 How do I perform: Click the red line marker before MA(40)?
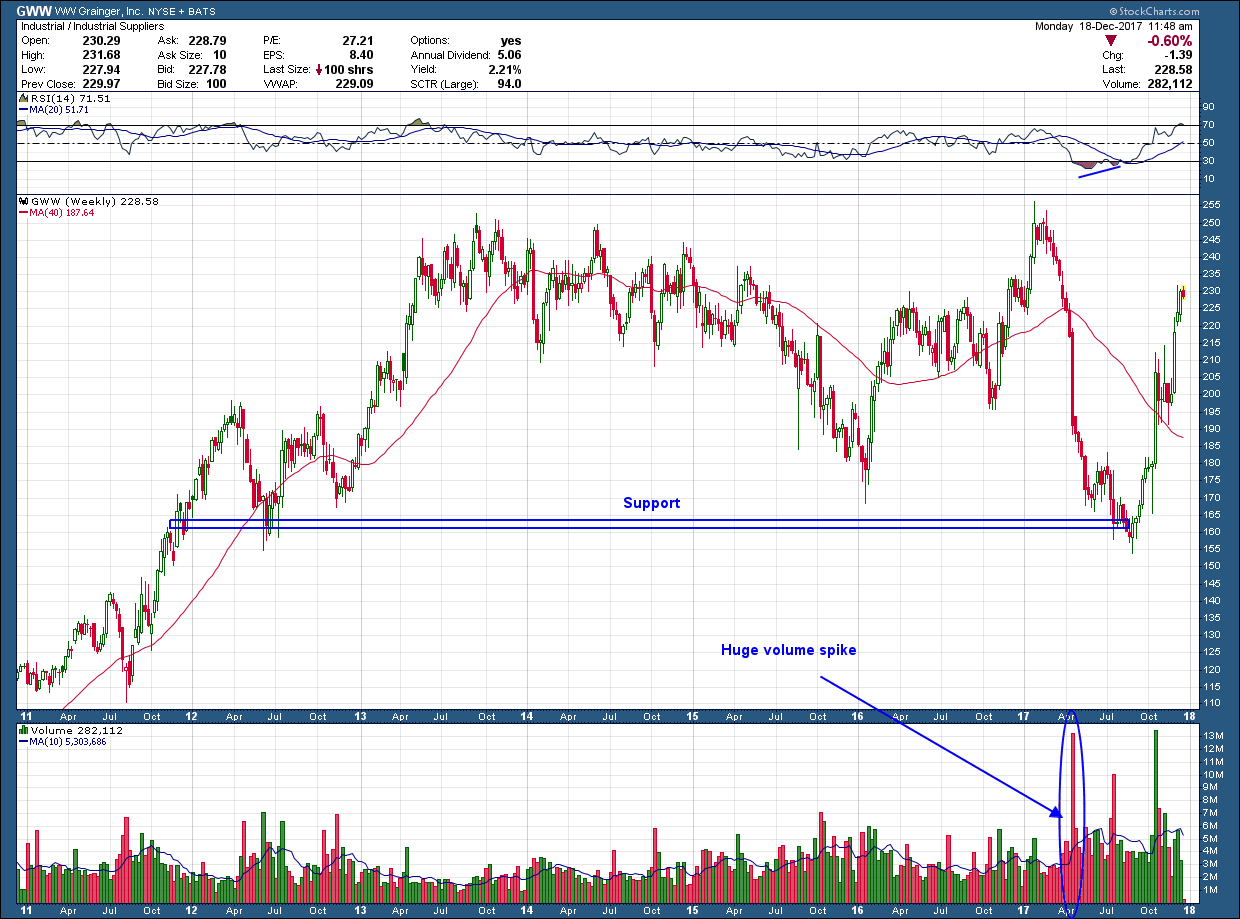click(x=22, y=212)
